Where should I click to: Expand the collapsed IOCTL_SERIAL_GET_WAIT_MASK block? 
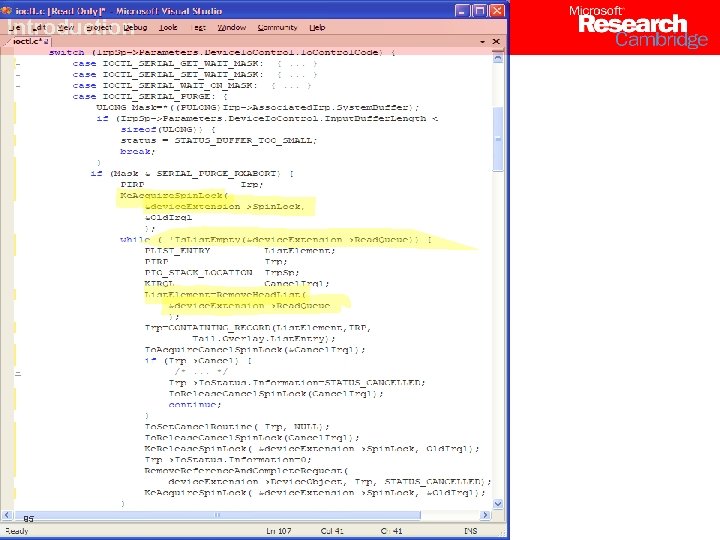[18, 64]
